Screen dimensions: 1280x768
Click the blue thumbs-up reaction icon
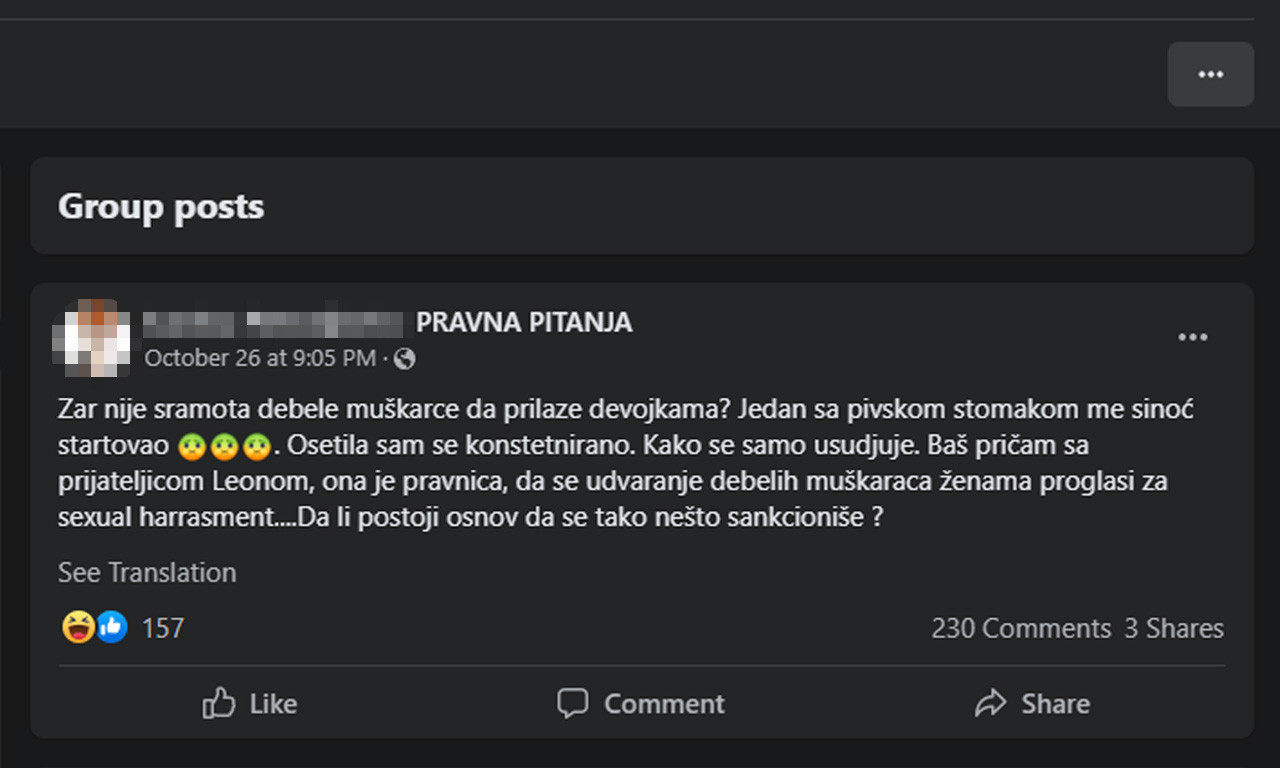click(x=111, y=627)
